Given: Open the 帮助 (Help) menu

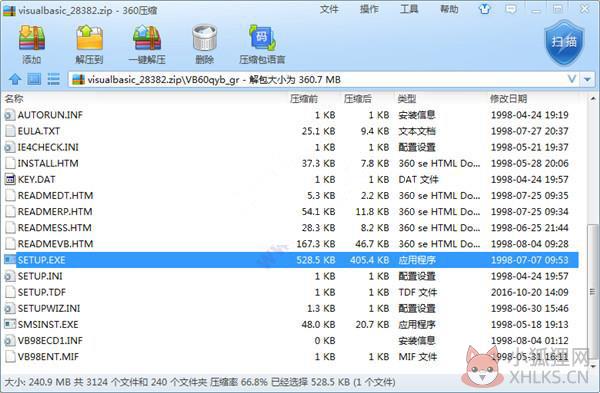Looking at the screenshot, I should point(449,10).
